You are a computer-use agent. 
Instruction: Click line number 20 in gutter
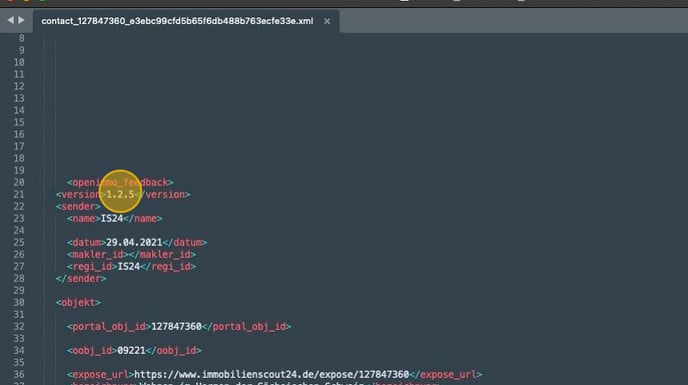pos(19,182)
